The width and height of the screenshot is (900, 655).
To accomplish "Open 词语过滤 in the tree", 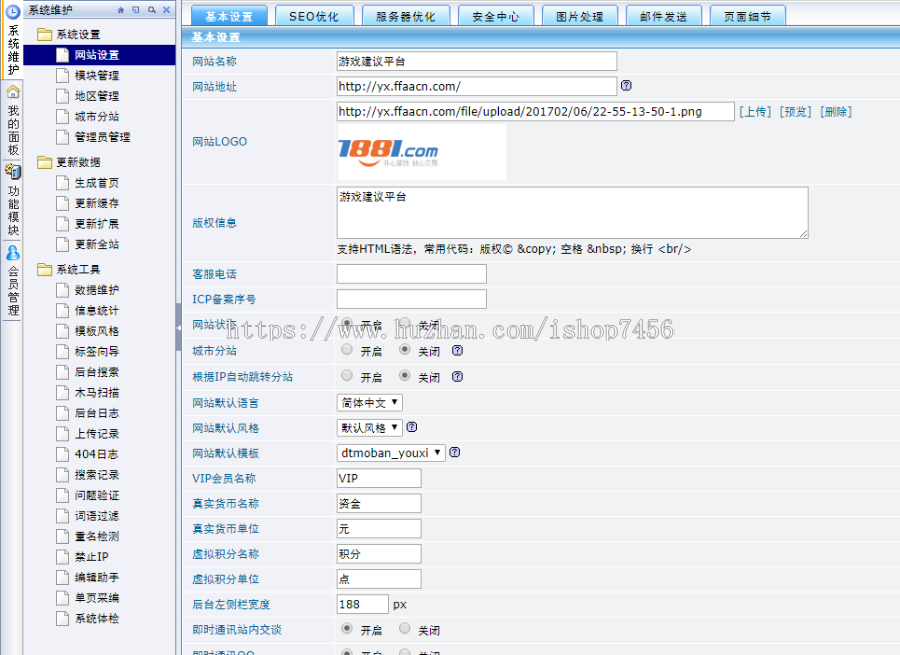I will tap(97, 516).
